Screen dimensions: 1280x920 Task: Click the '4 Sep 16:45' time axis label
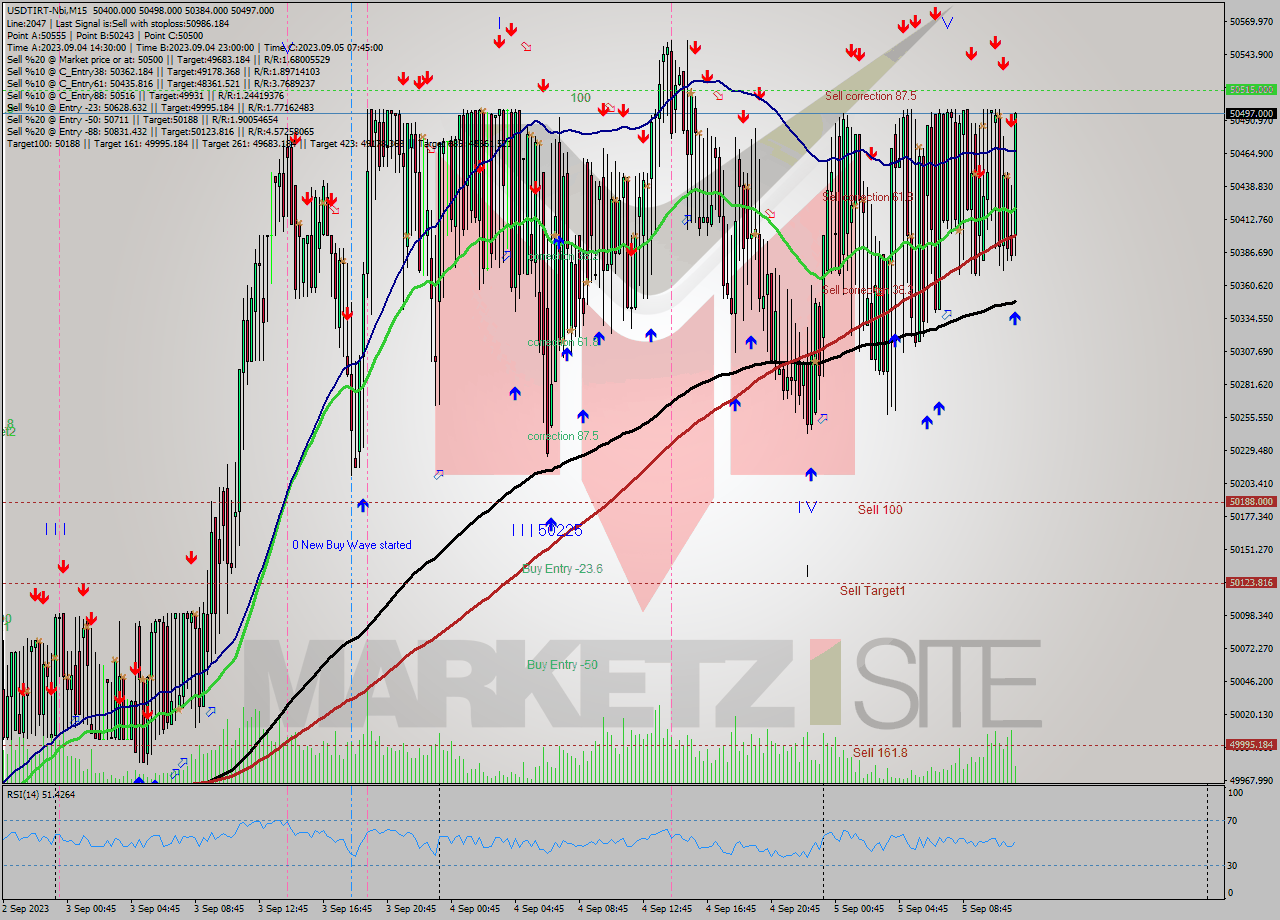pyautogui.click(x=731, y=909)
